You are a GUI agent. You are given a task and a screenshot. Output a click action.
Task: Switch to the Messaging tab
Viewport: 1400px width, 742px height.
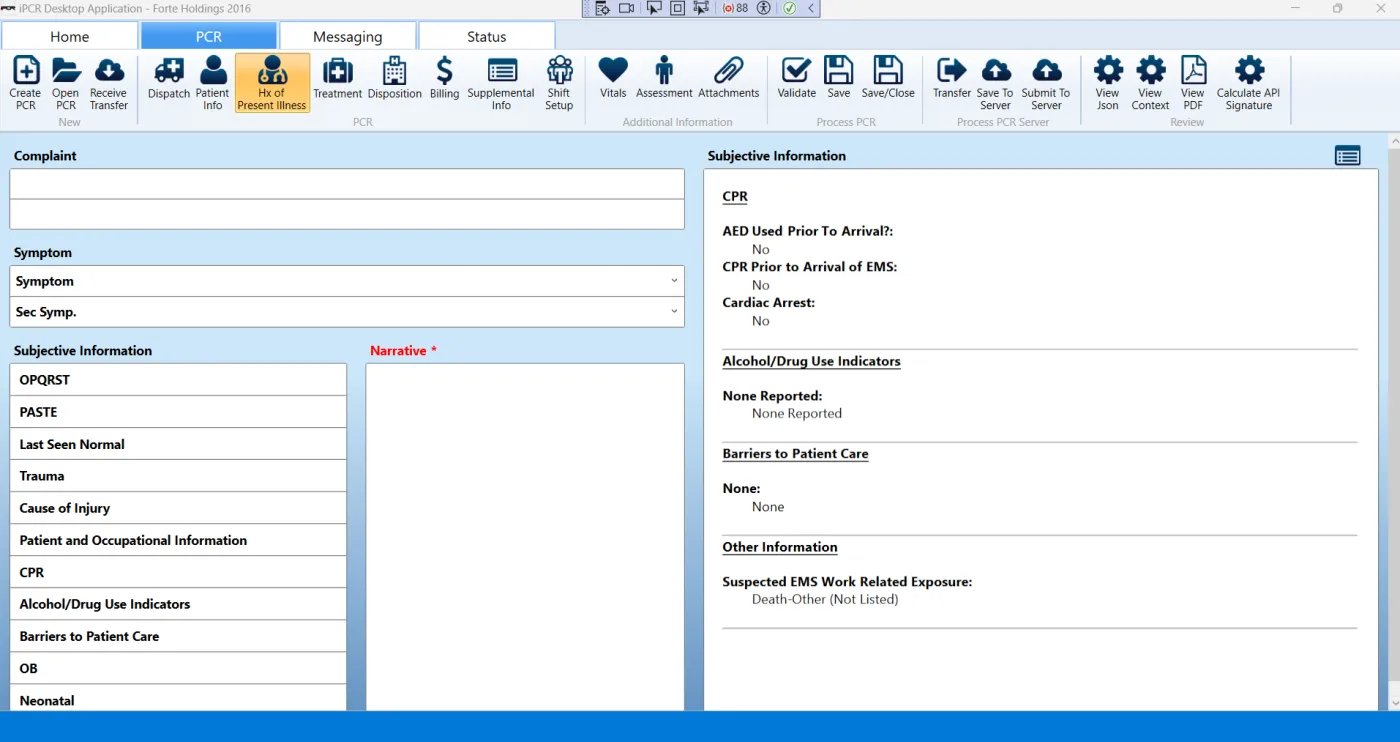[x=348, y=36]
